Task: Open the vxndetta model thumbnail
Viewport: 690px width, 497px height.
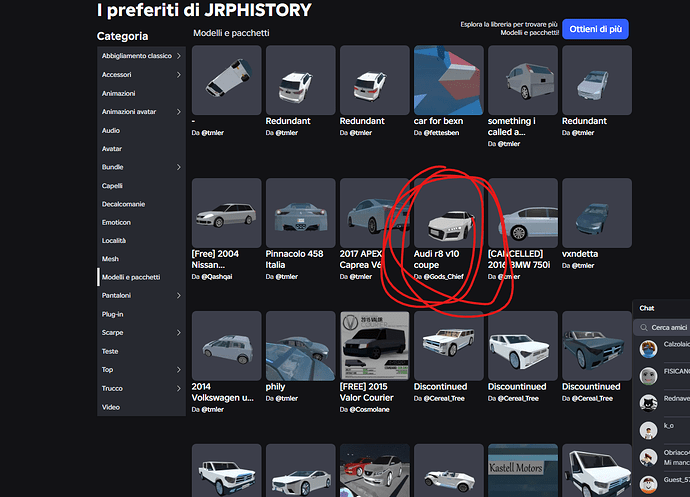Action: 597,213
